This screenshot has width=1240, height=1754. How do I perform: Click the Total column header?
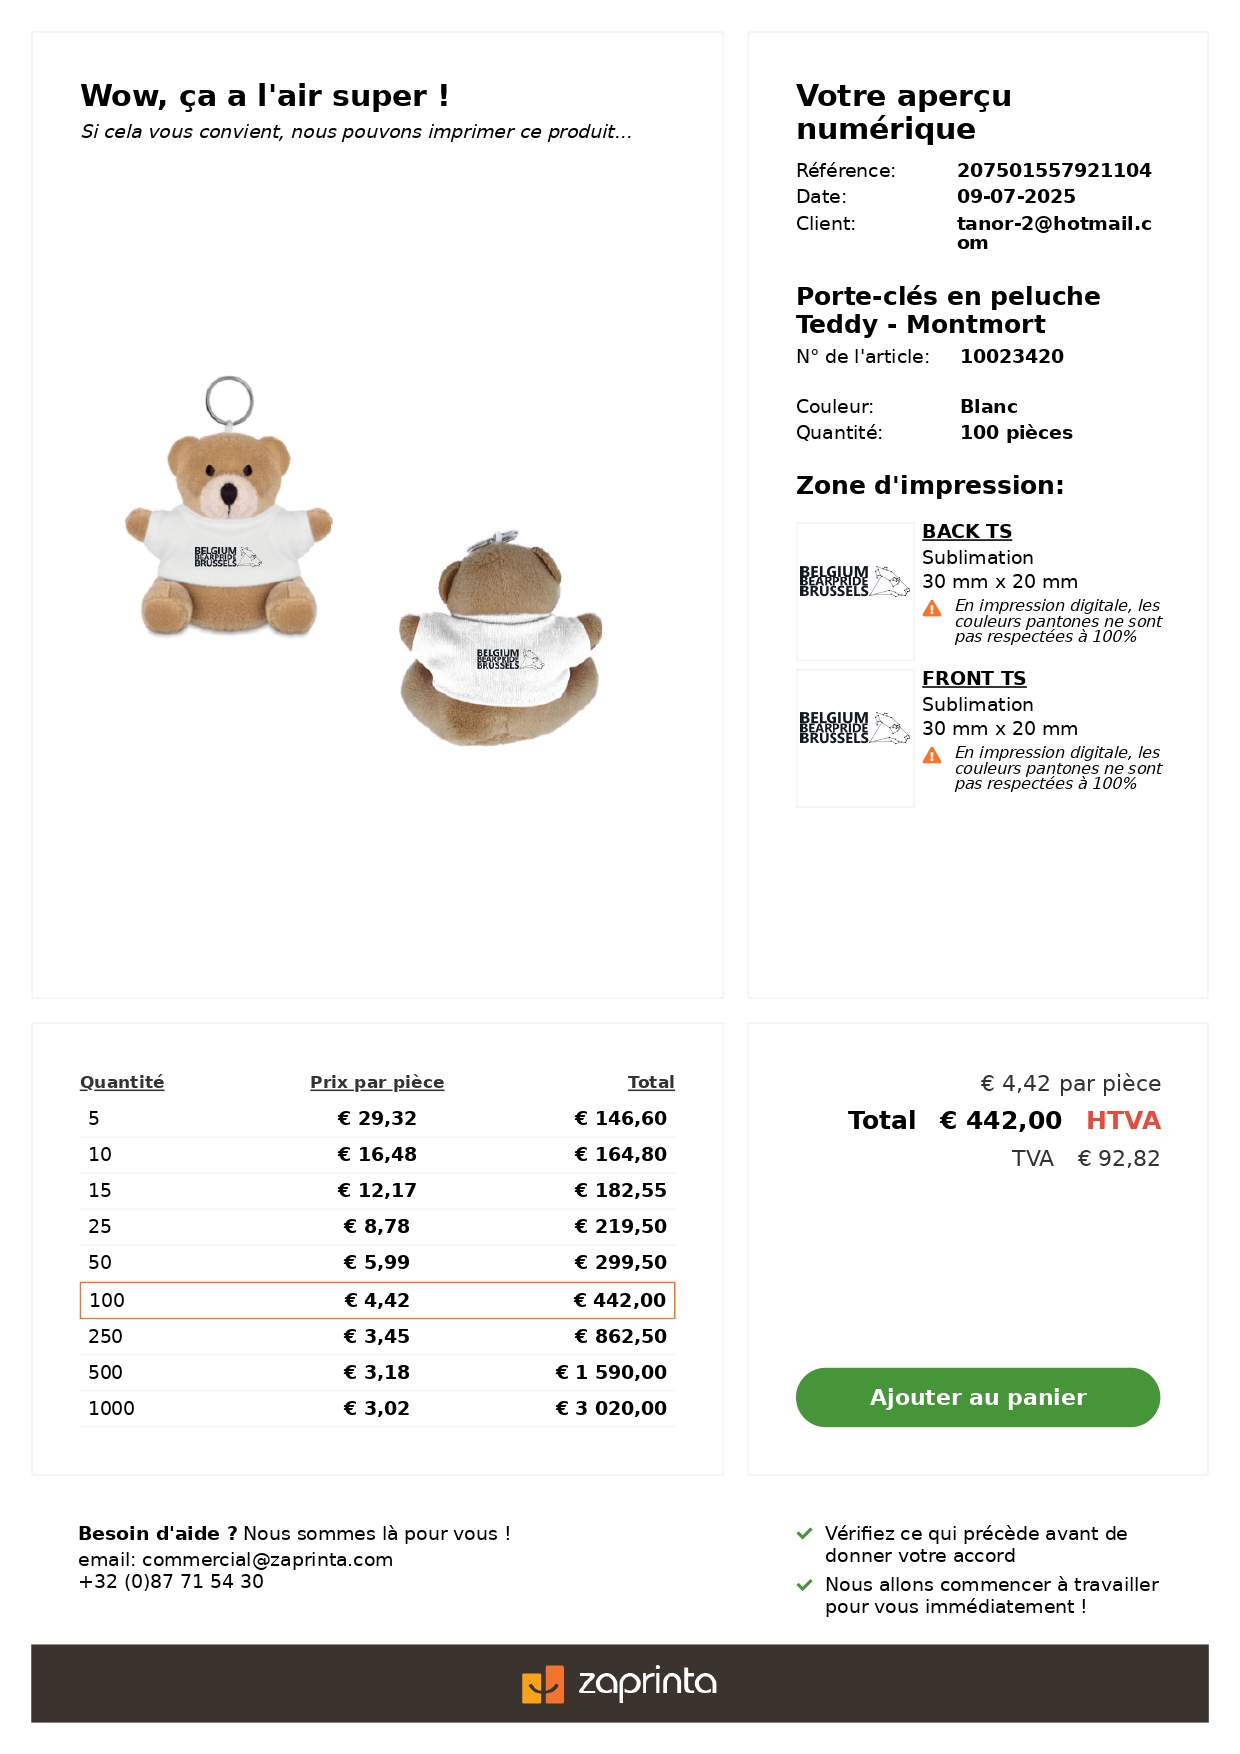pos(651,1082)
